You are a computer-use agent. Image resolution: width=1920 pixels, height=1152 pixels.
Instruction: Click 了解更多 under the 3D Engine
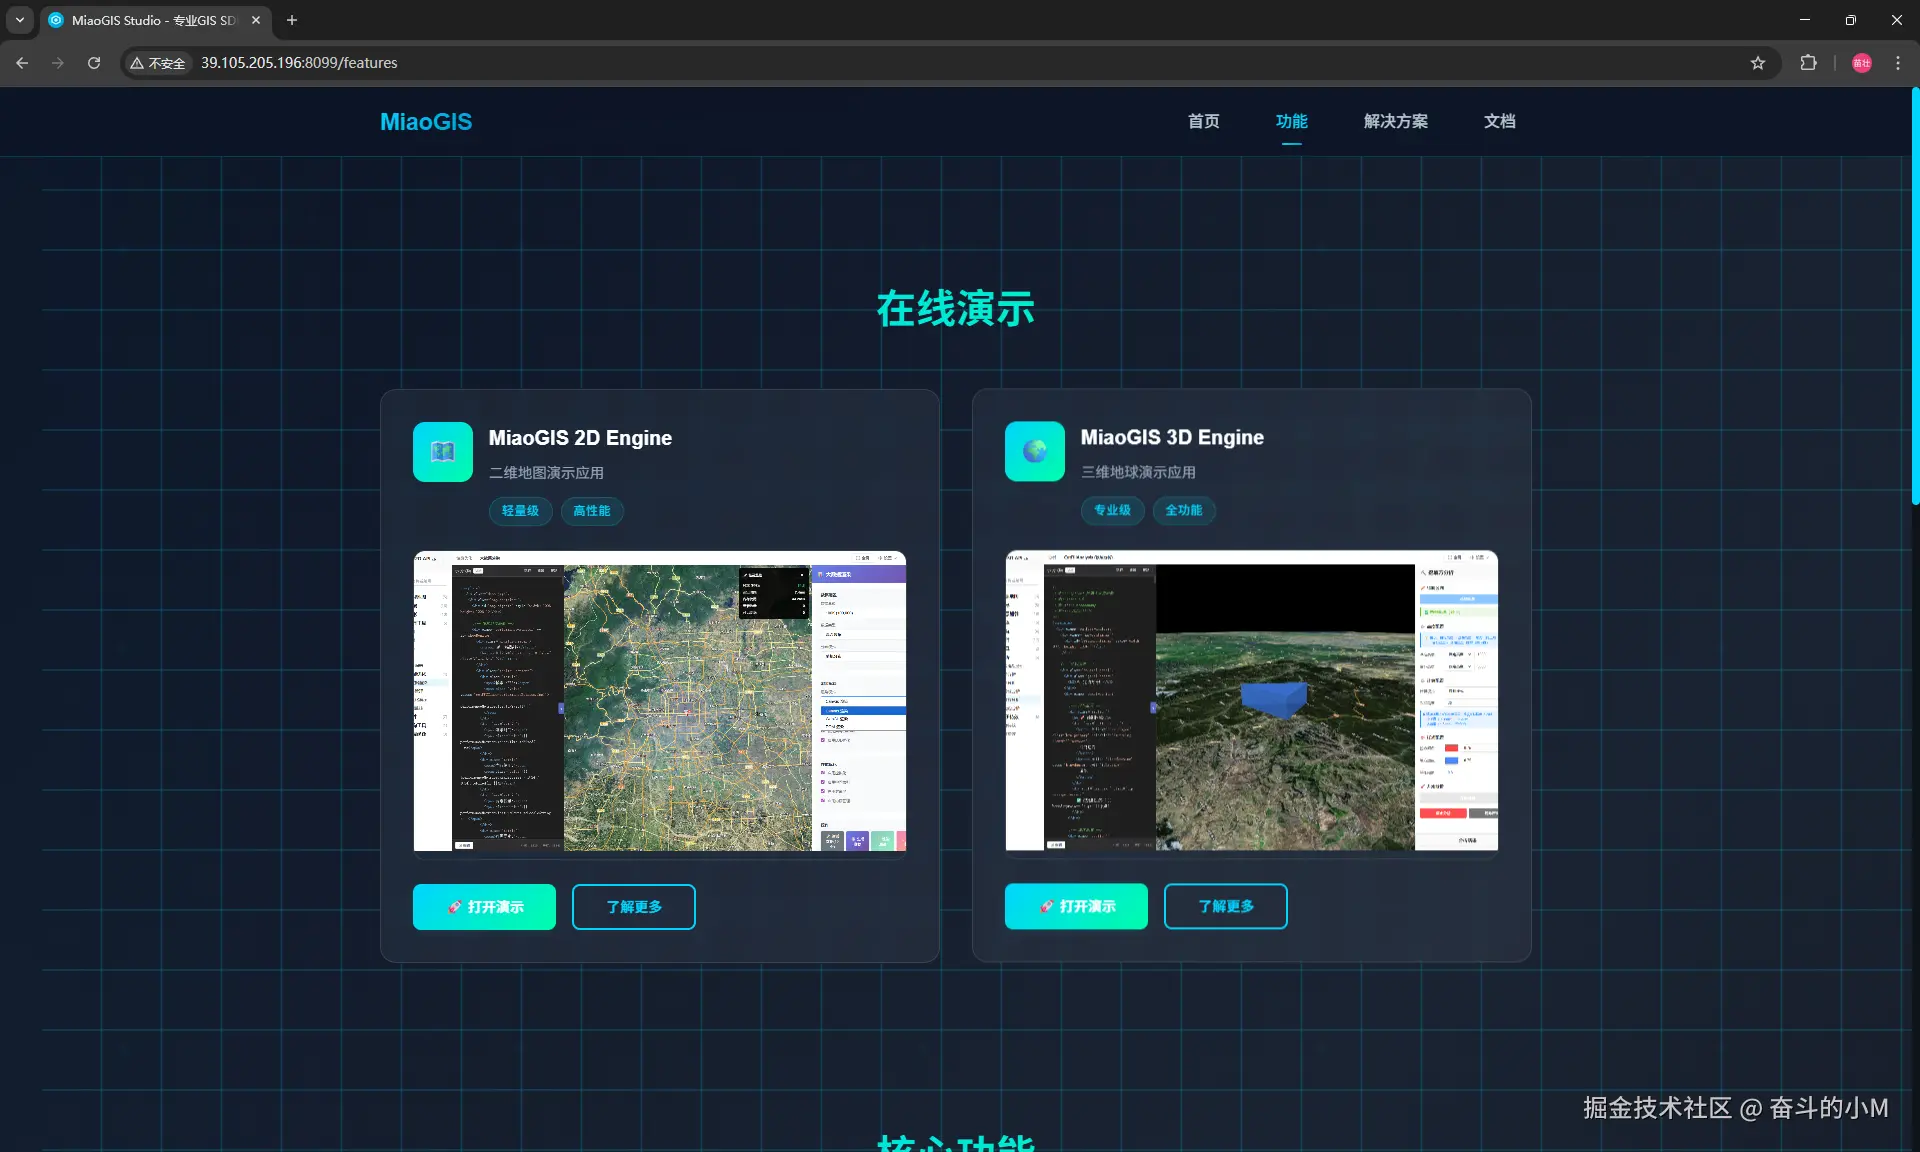(x=1225, y=906)
